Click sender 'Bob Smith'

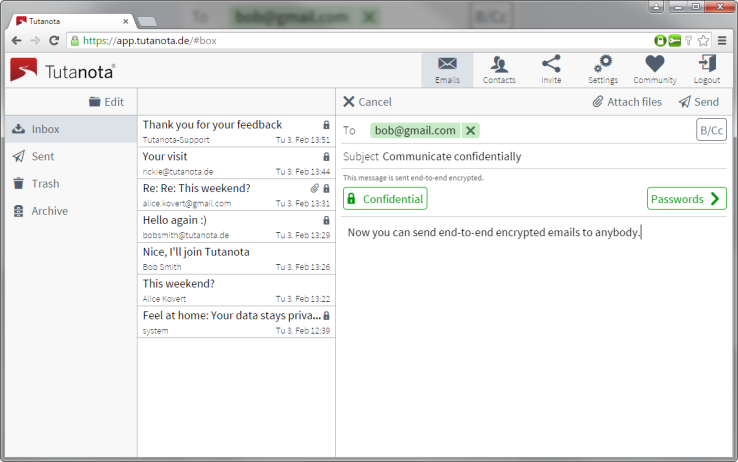click(x=162, y=267)
